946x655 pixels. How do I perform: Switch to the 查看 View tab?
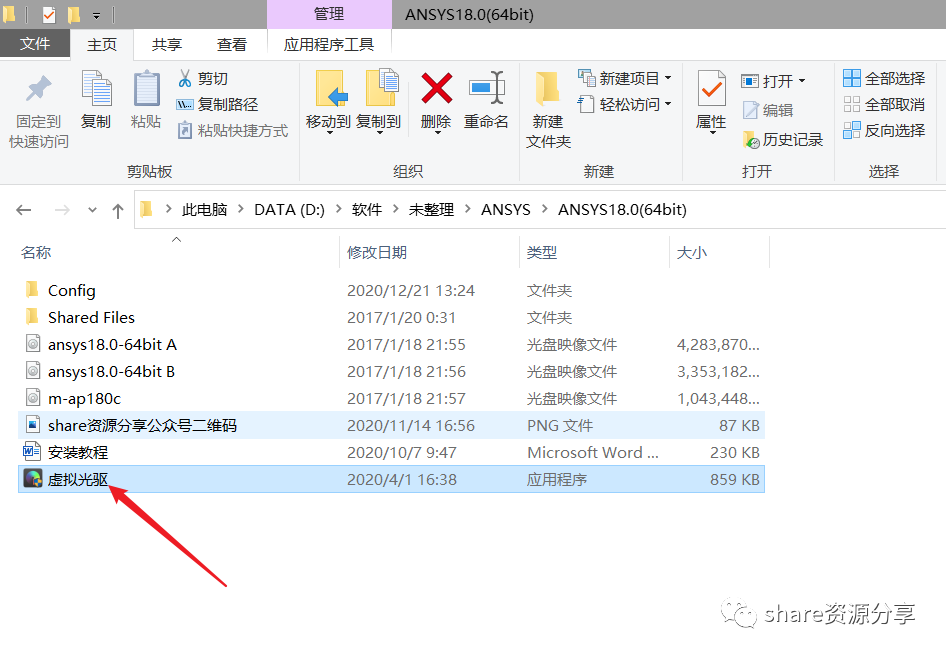(232, 45)
